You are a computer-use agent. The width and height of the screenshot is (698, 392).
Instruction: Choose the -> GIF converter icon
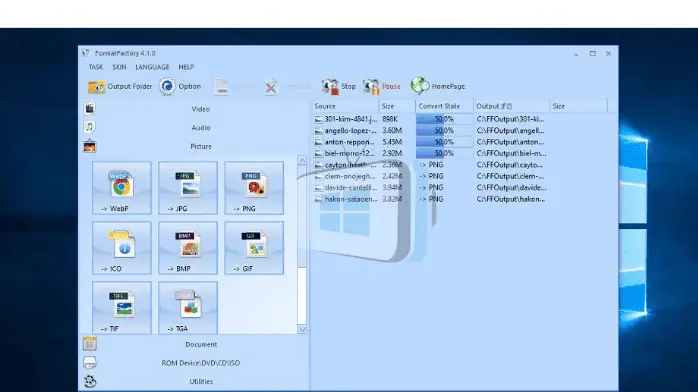(x=254, y=248)
